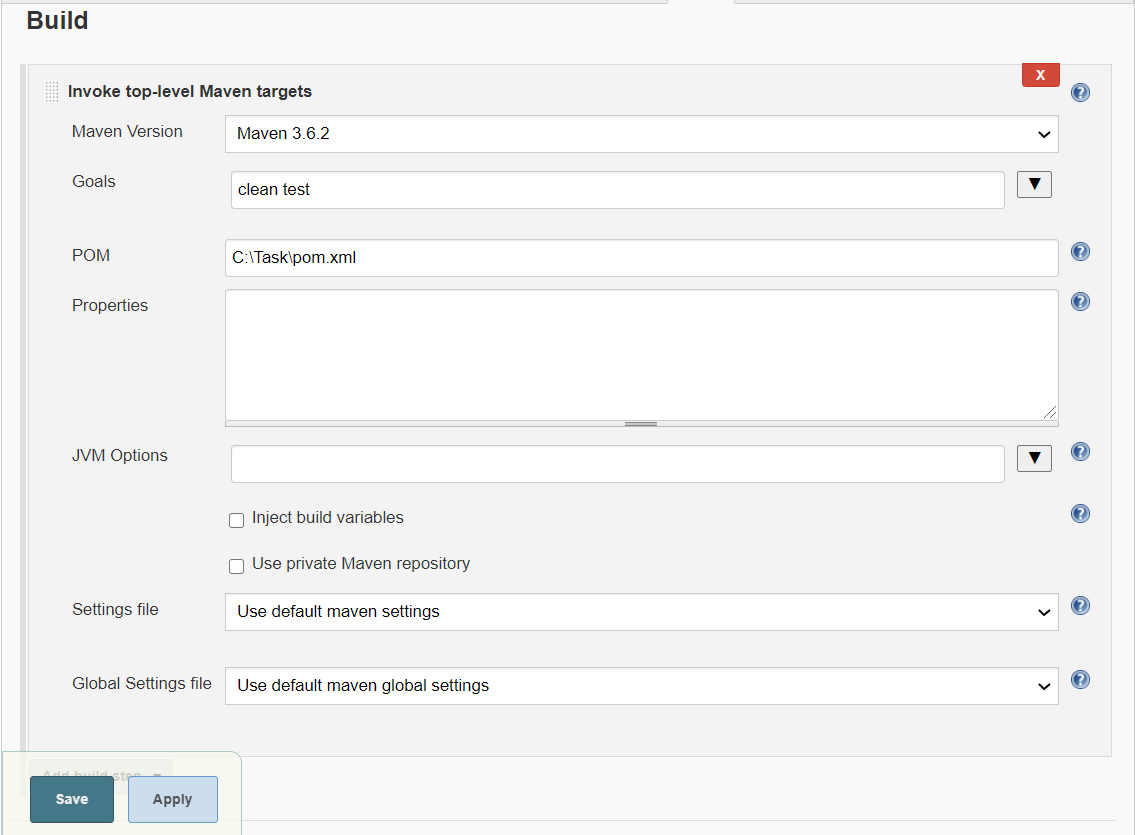Viewport: 1135px width, 835px height.
Task: Enable the Inject build variables checkbox
Action: pos(236,519)
